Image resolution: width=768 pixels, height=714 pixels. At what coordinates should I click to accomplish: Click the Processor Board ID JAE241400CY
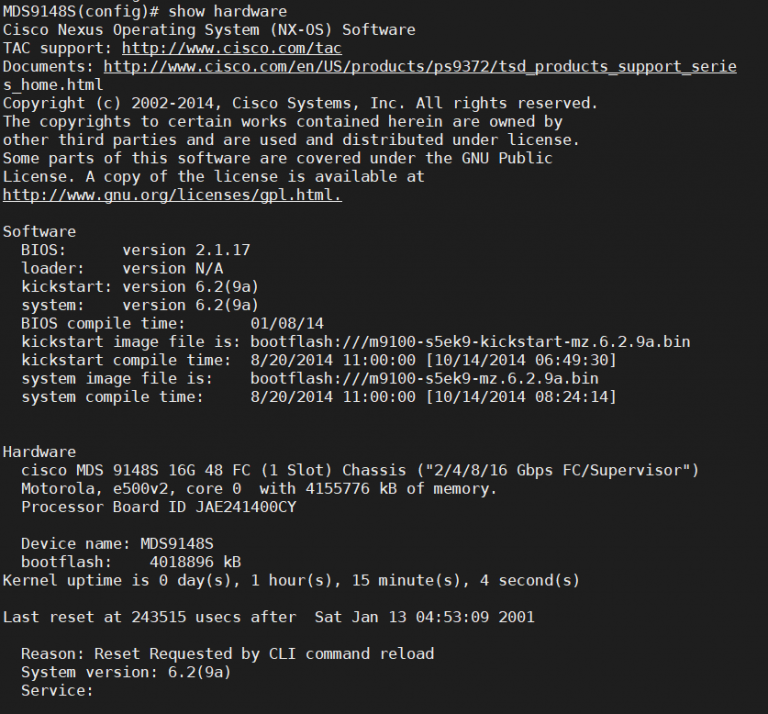click(158, 507)
